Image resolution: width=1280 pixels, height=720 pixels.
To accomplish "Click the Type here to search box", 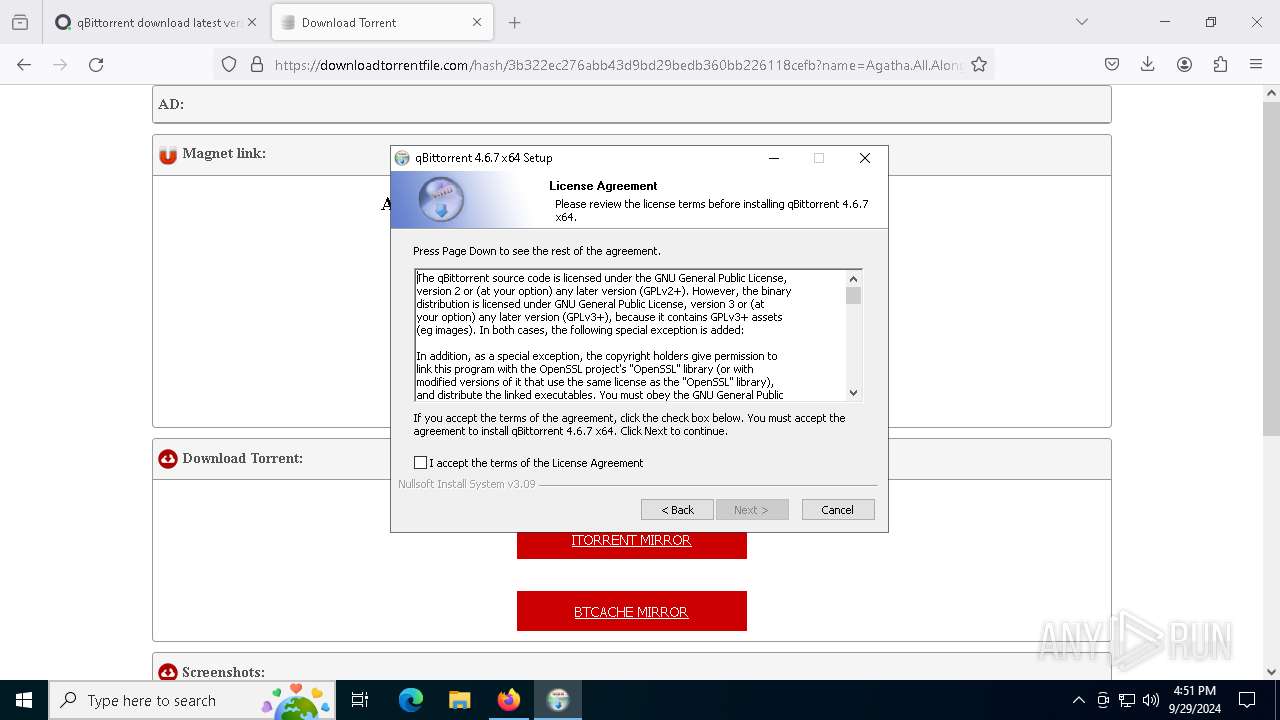I will coord(192,700).
